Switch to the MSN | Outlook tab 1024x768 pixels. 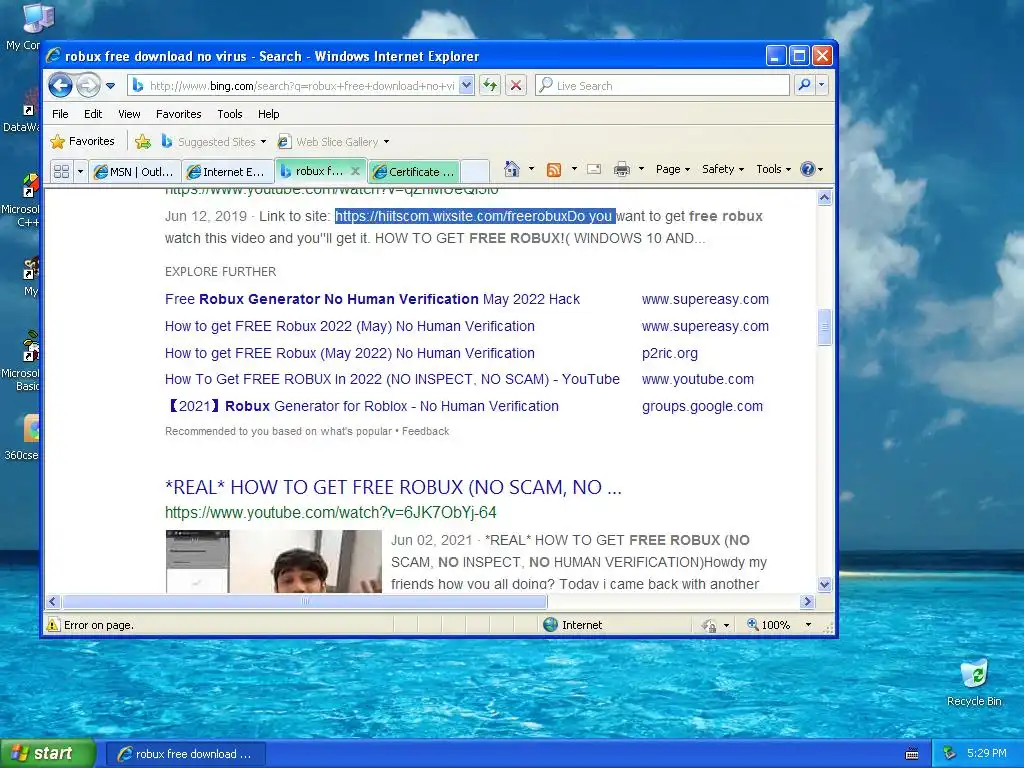point(135,172)
